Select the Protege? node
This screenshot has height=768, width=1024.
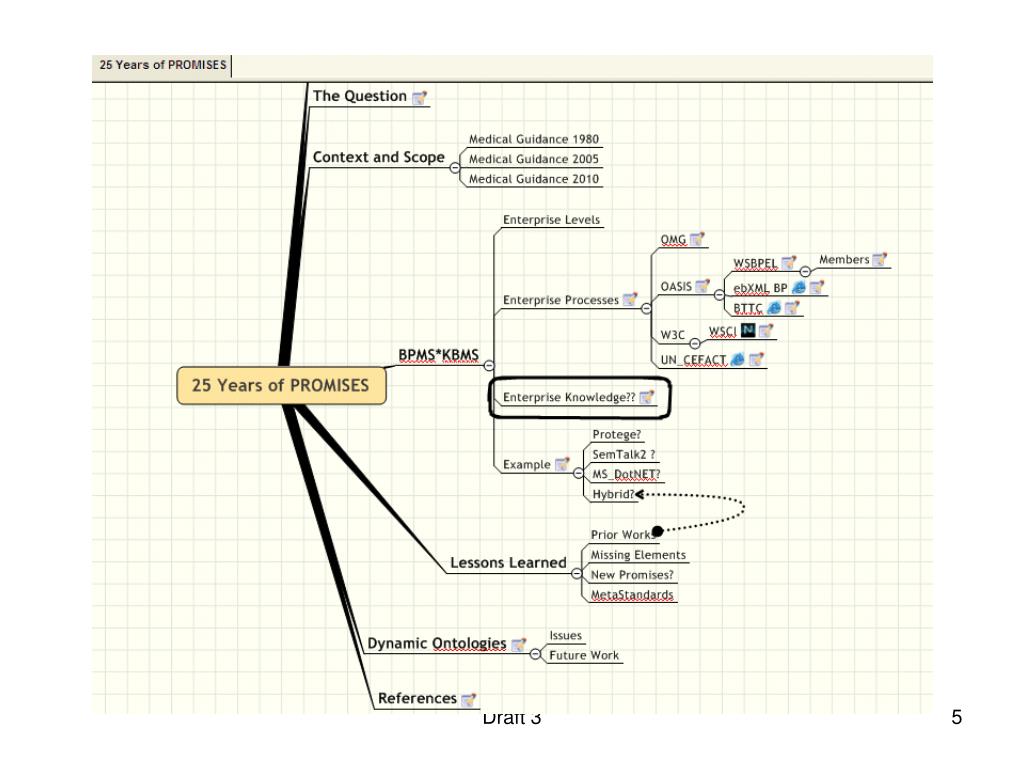(616, 435)
